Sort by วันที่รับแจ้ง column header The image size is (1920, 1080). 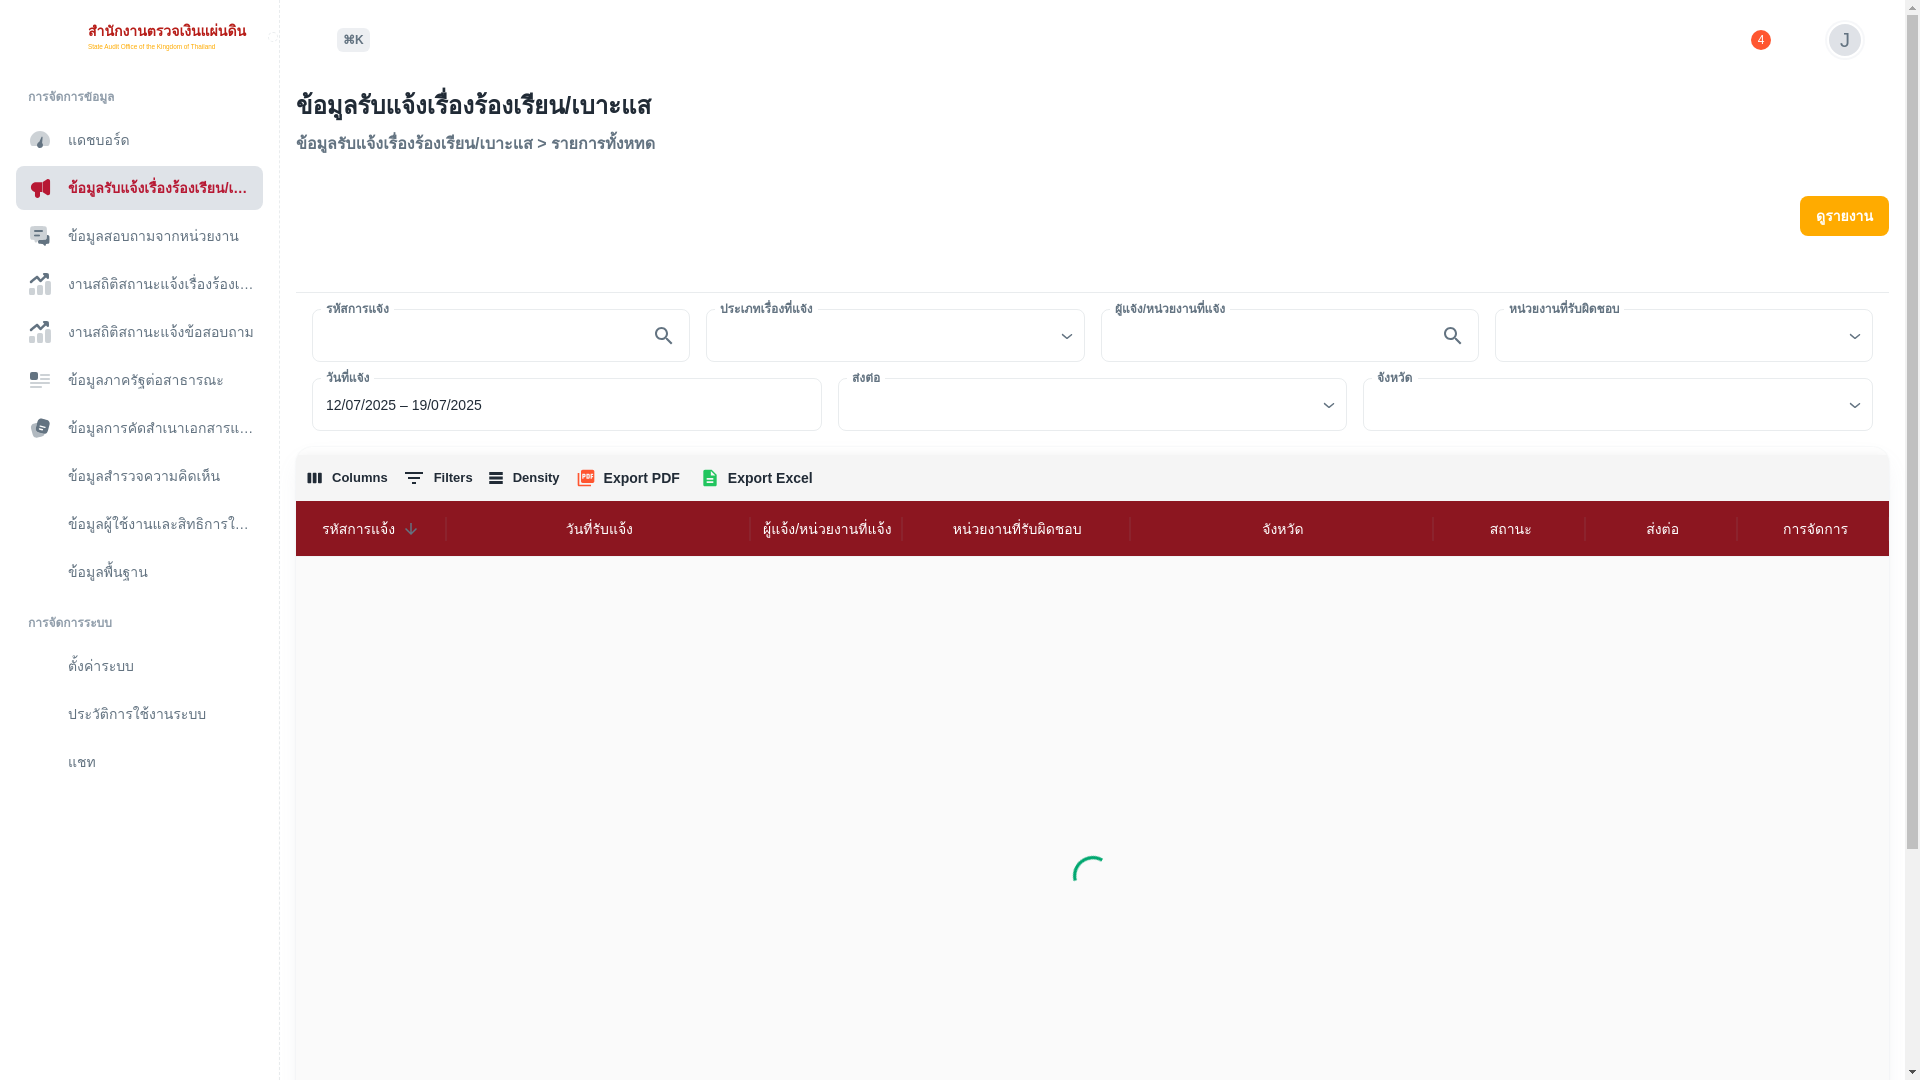point(599,529)
